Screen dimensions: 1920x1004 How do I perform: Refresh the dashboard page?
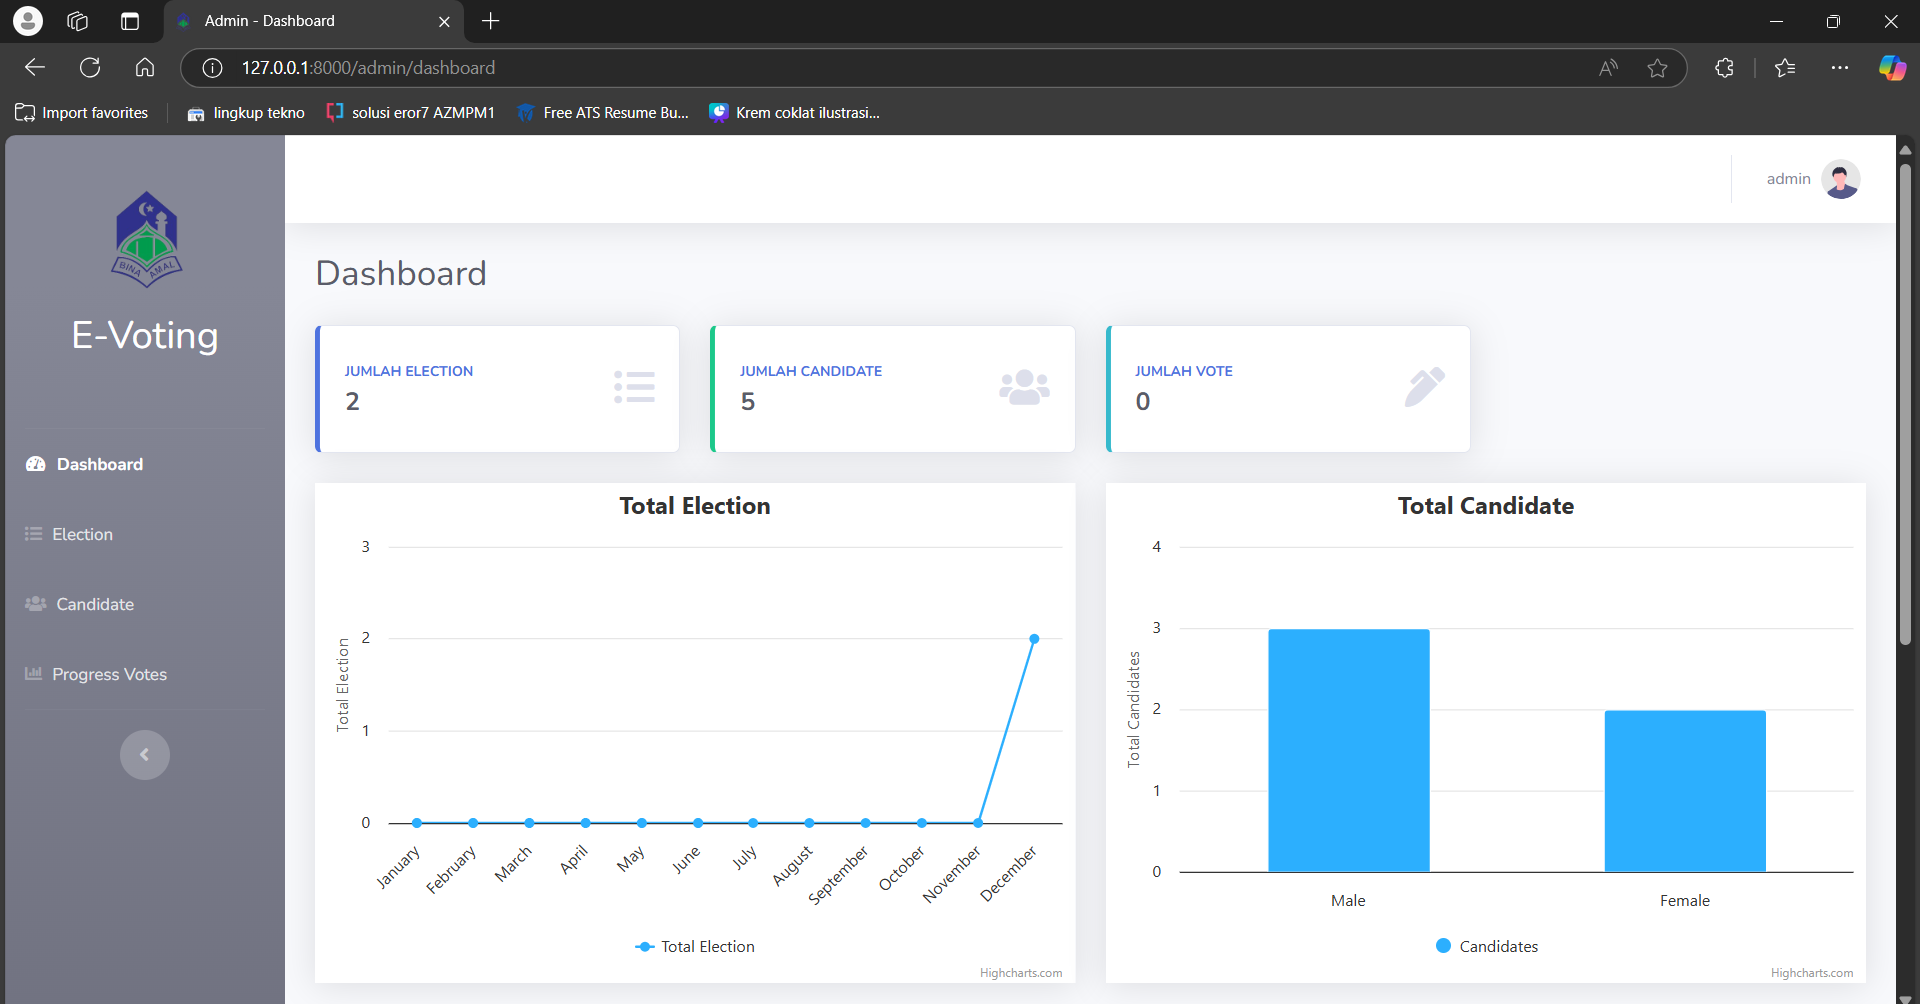click(x=90, y=68)
